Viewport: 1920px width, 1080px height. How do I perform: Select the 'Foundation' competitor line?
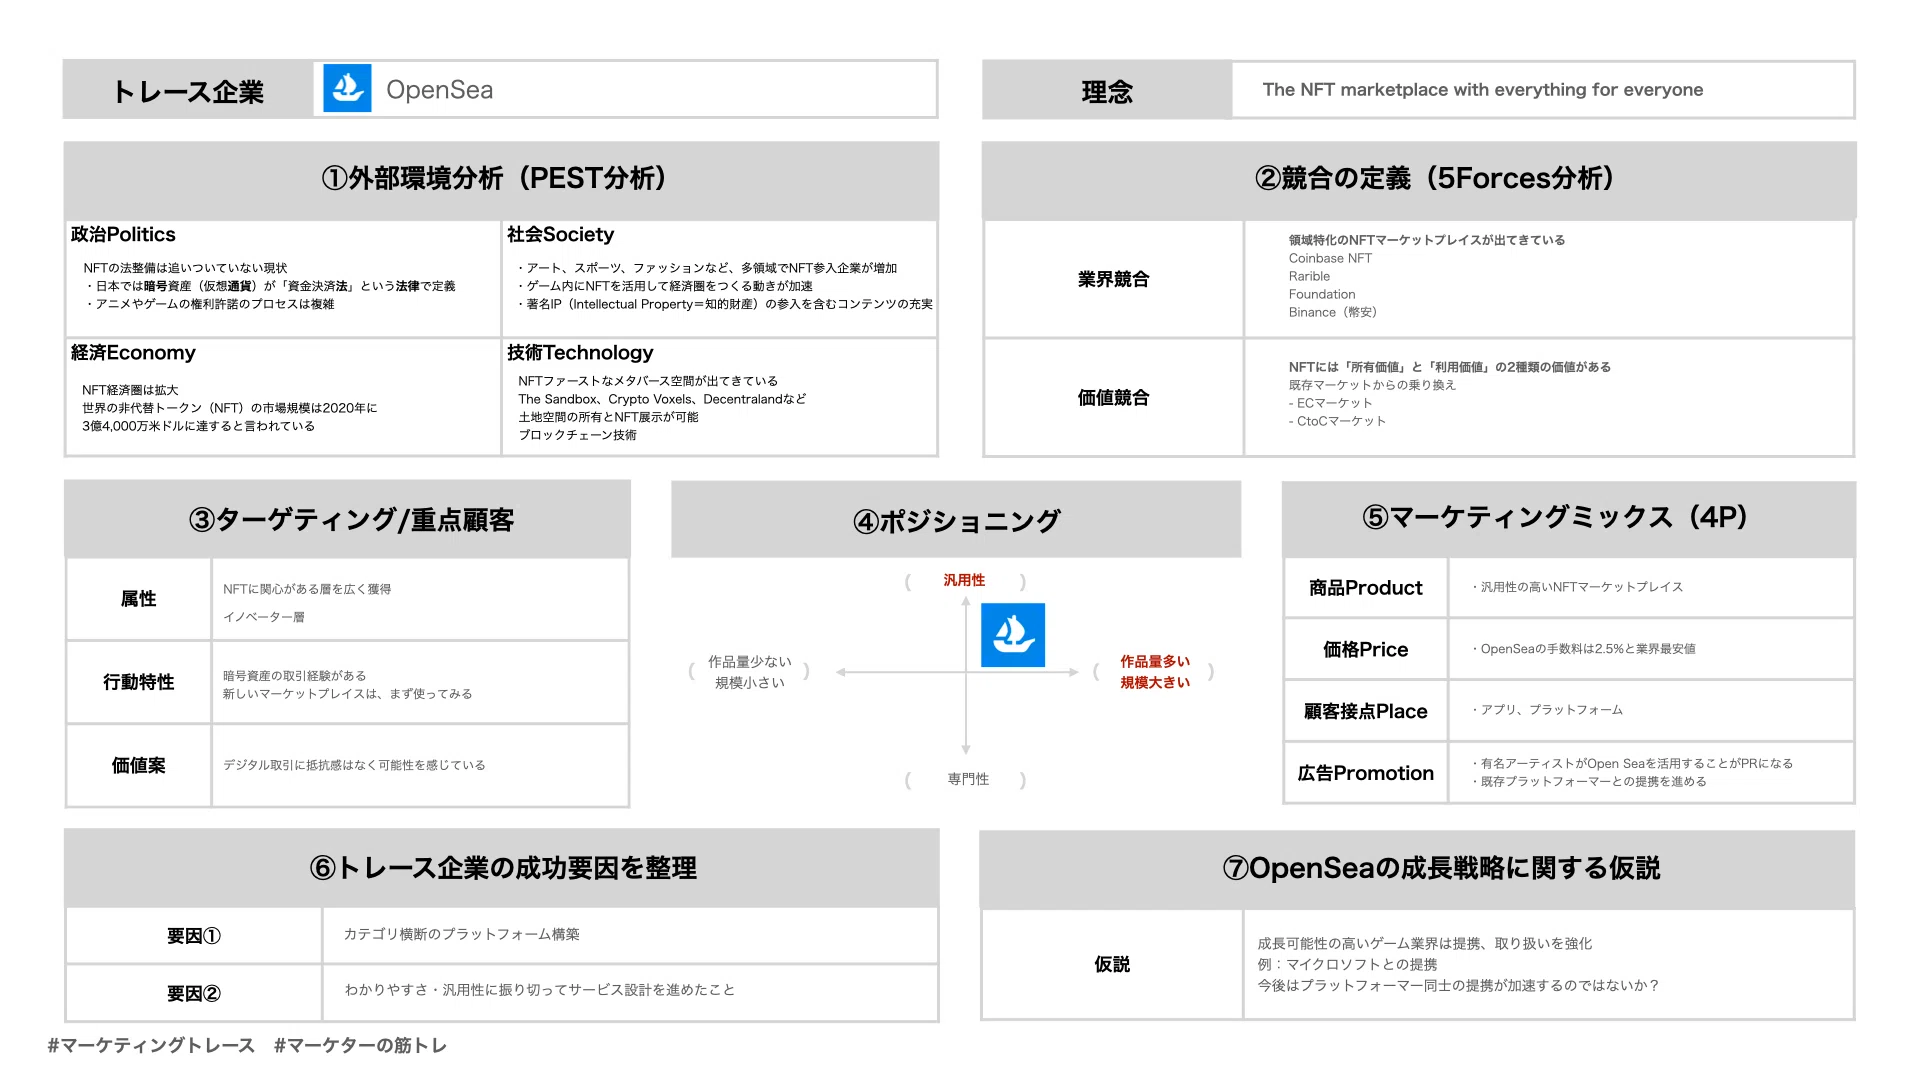click(x=1322, y=294)
